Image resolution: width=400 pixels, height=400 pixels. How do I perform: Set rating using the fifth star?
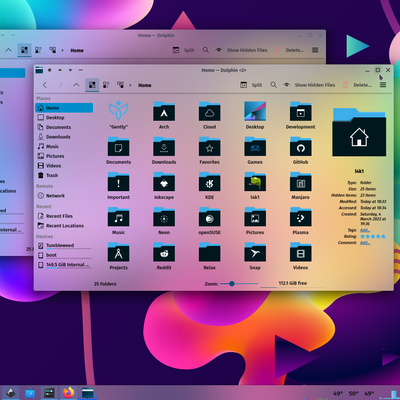tap(383, 236)
